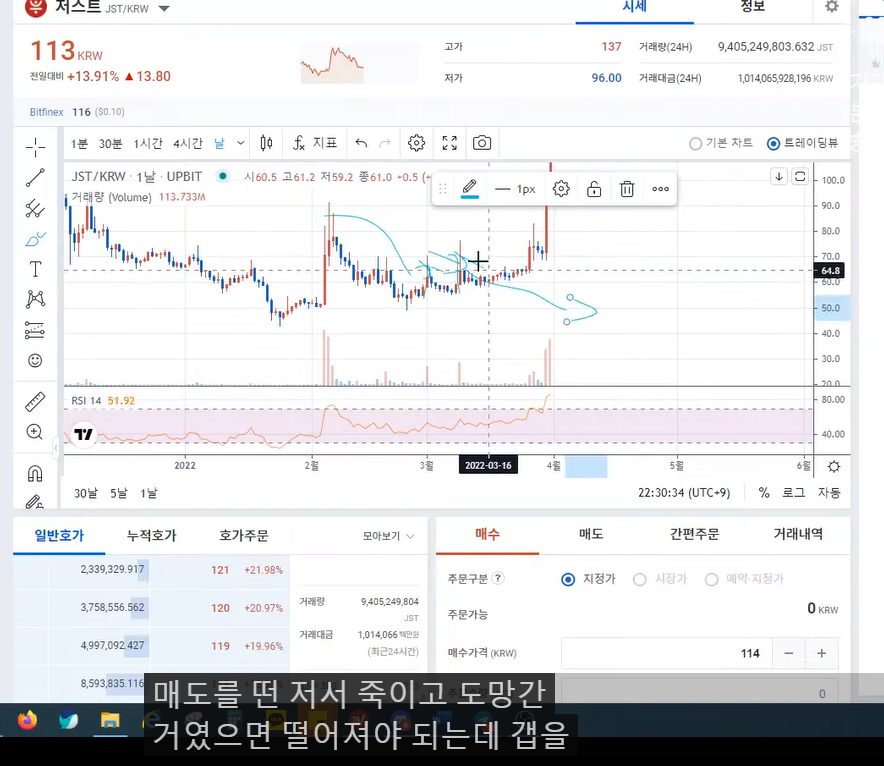Decrease buy price with minus button
This screenshot has width=884, height=766.
[789, 653]
